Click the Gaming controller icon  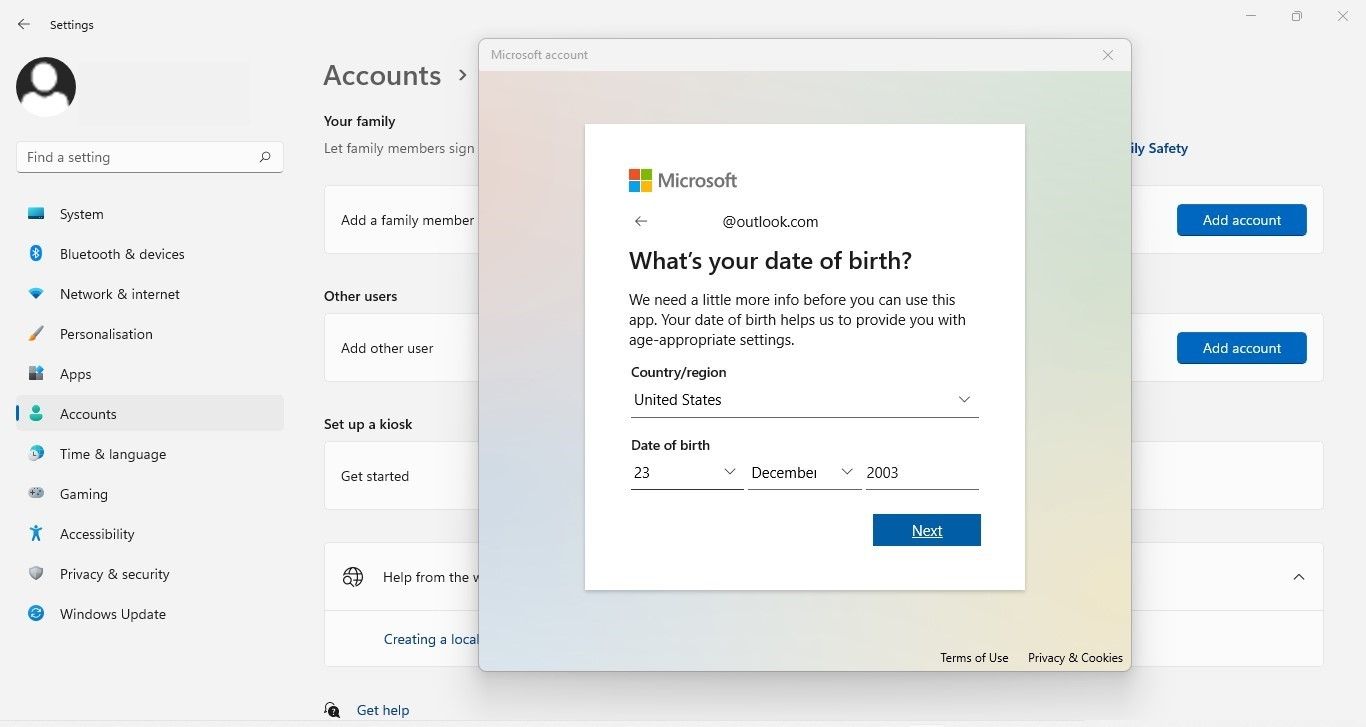[36, 494]
